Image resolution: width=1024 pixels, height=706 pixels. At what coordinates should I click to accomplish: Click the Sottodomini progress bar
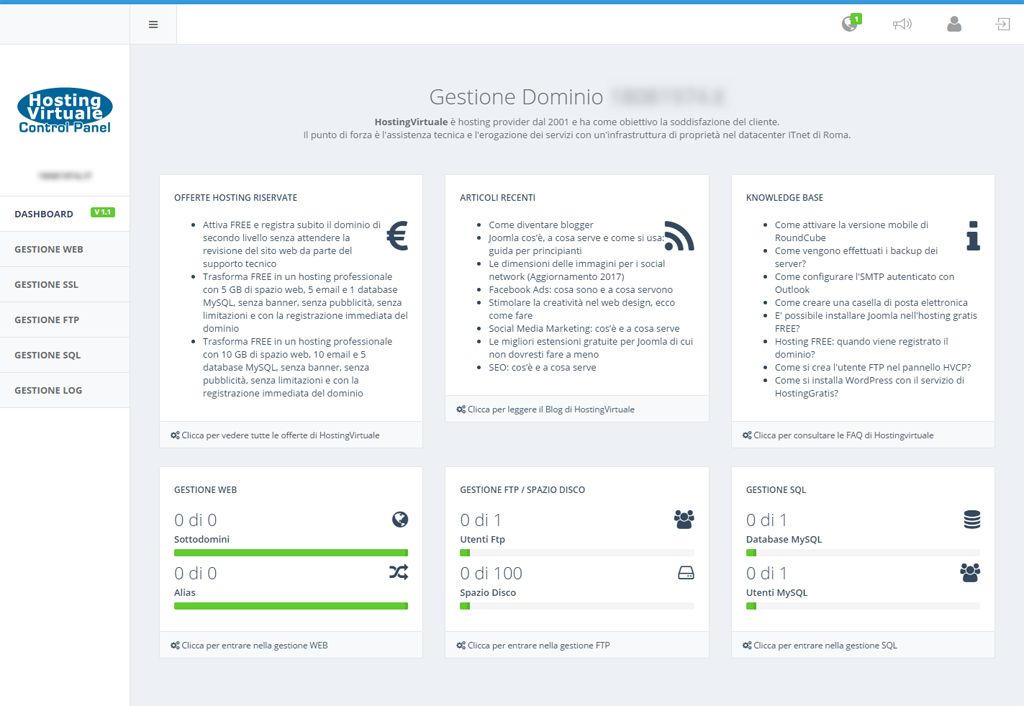(x=291, y=553)
